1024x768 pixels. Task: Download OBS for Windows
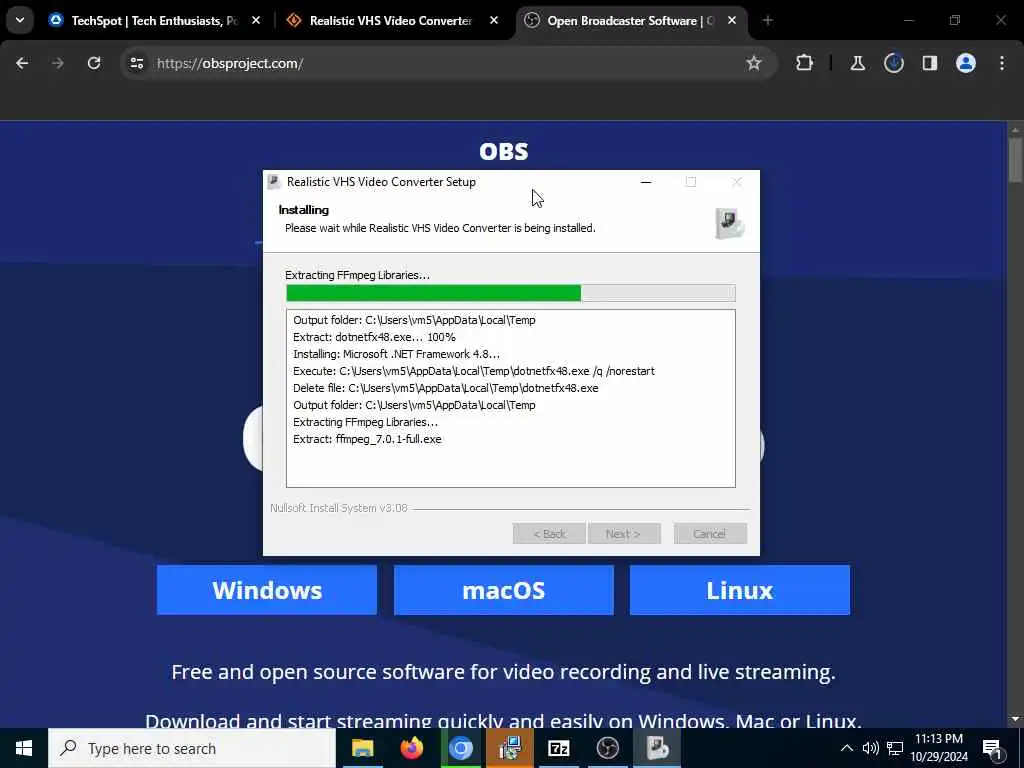266,590
